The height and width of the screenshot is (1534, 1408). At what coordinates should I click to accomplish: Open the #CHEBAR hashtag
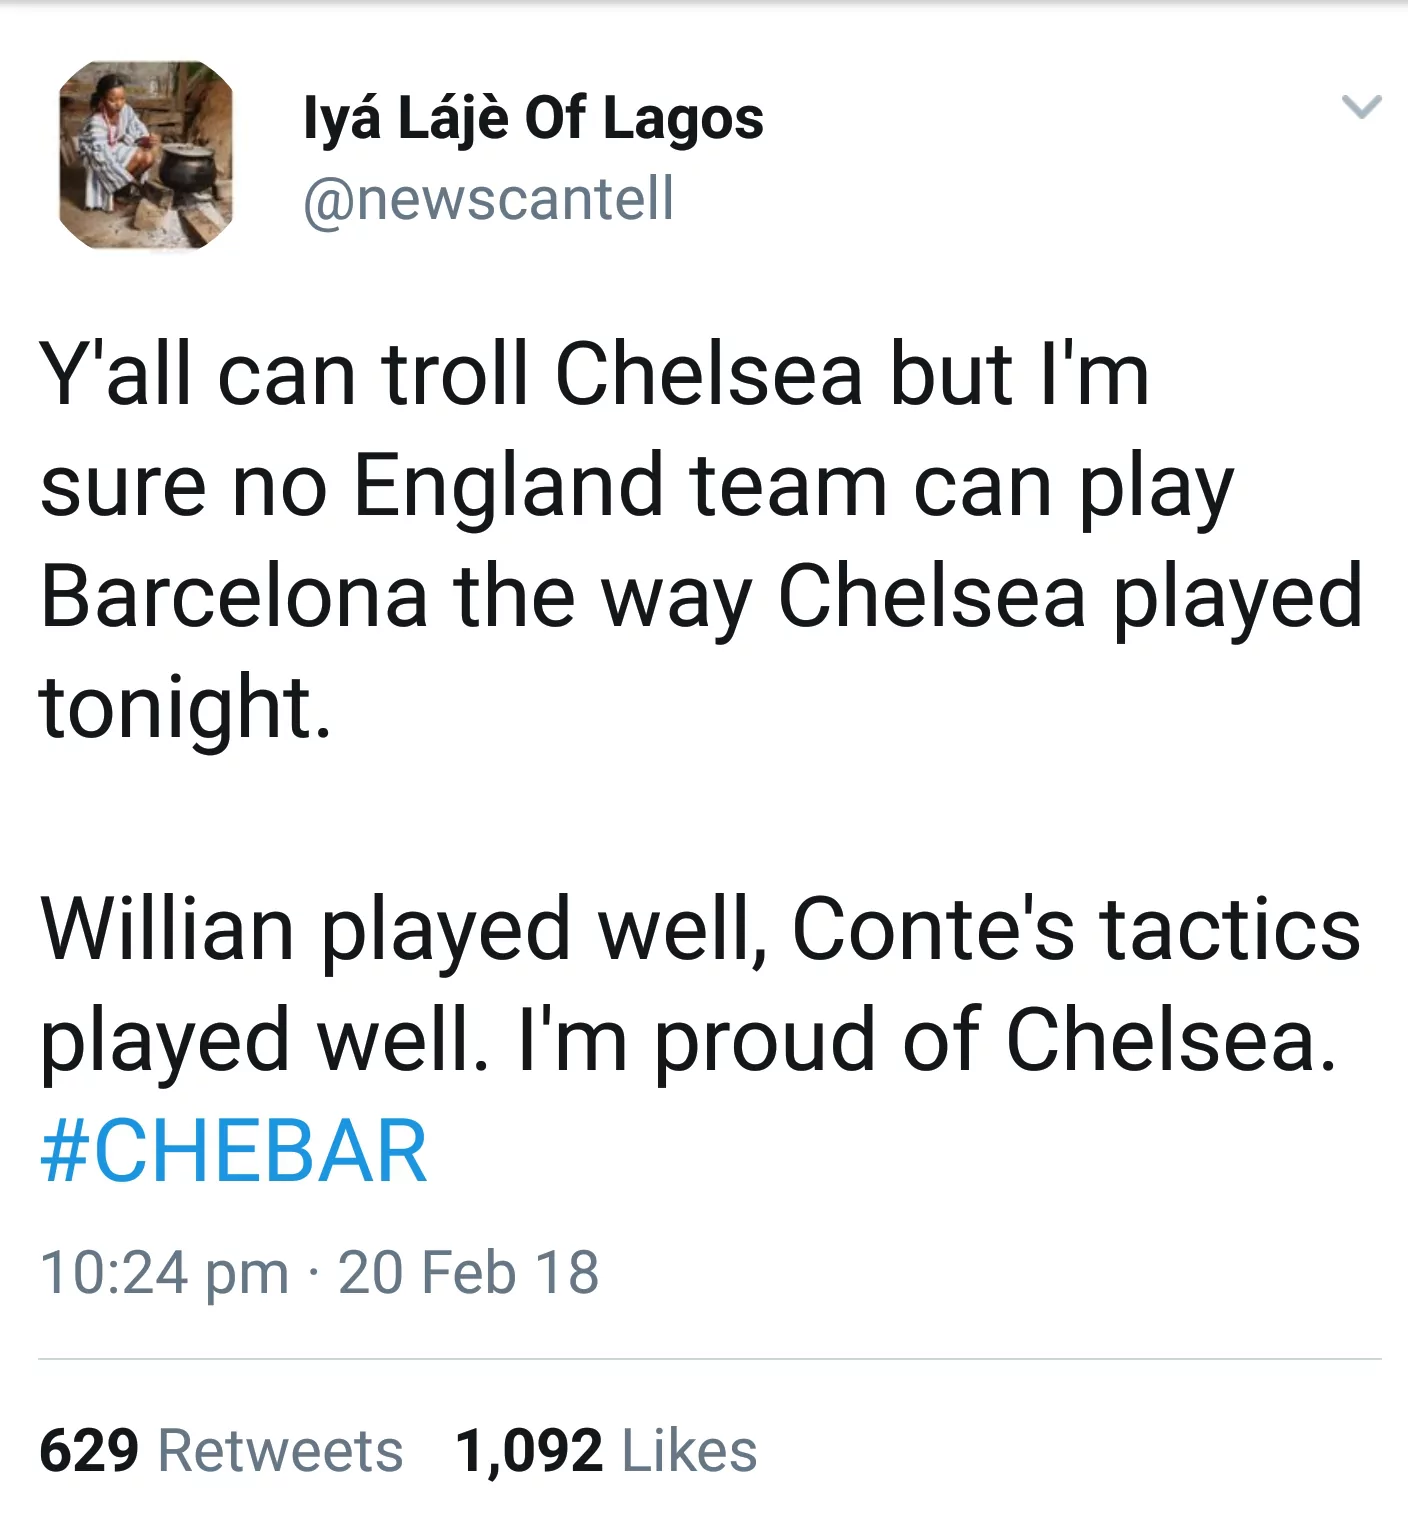234,1150
